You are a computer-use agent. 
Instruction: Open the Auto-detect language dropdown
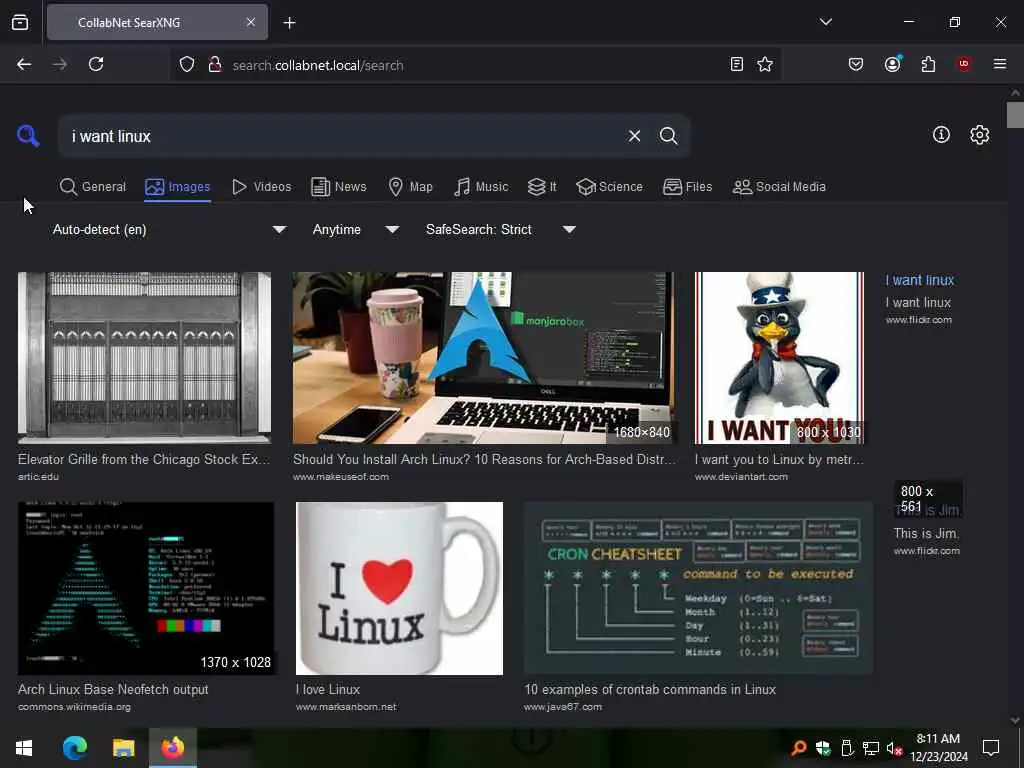pyautogui.click(x=169, y=229)
